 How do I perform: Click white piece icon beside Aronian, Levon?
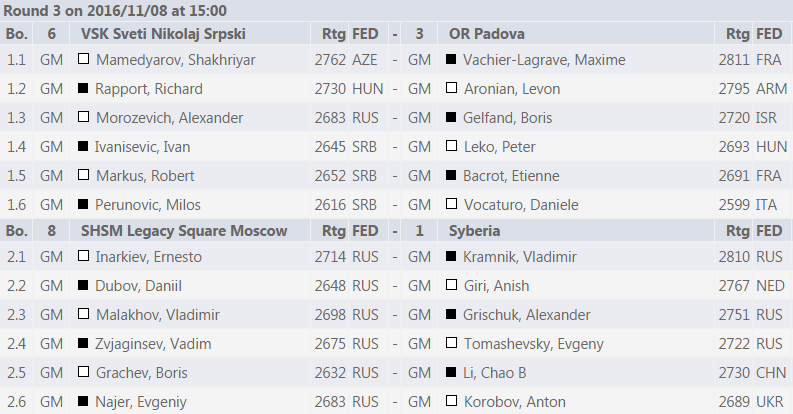click(454, 89)
